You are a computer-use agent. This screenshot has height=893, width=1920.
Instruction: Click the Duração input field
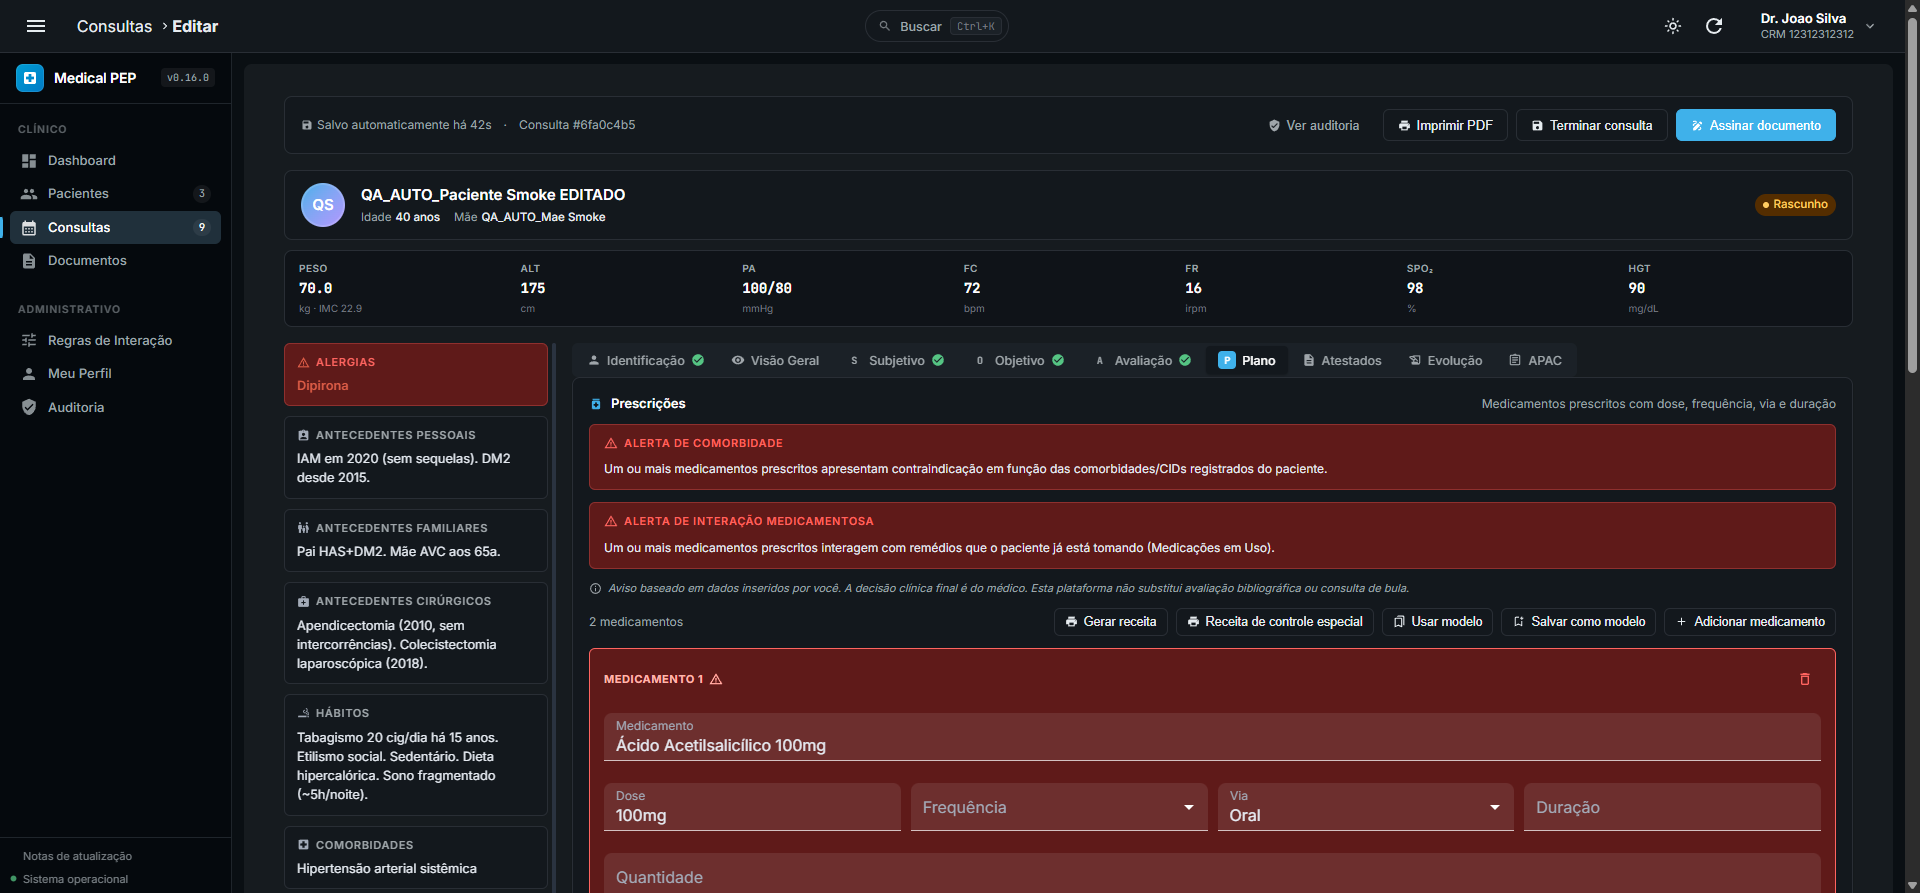1672,807
